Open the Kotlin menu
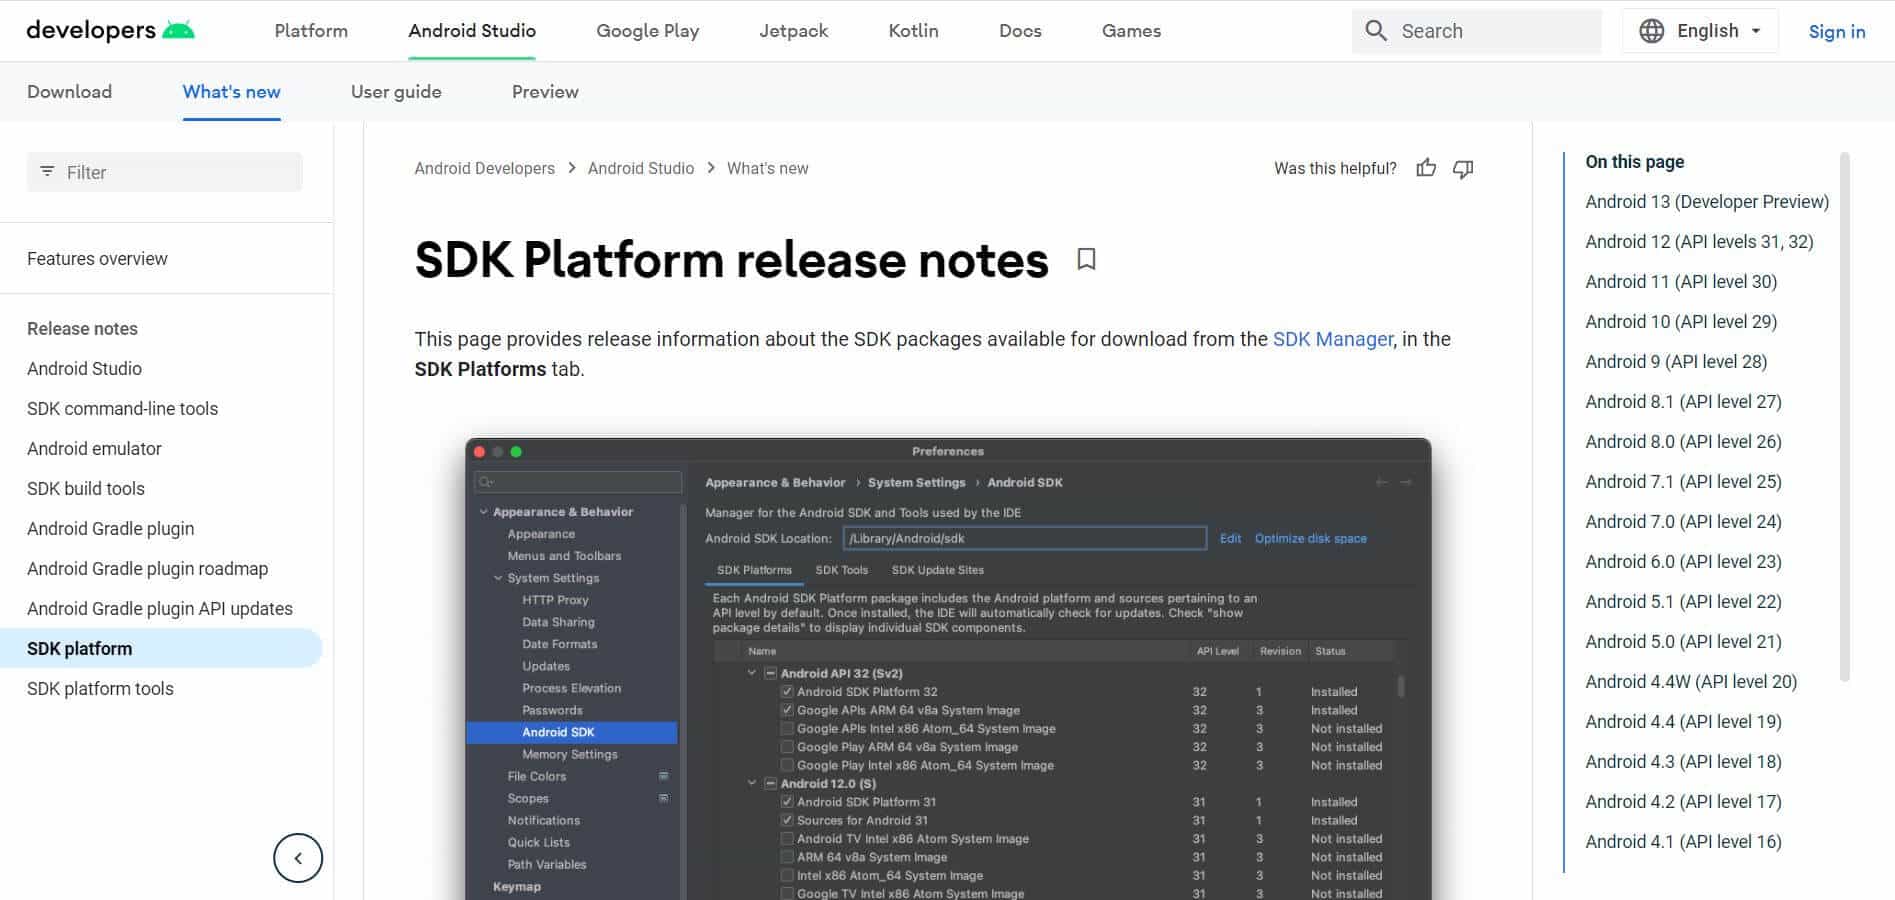This screenshot has width=1895, height=900. (x=914, y=31)
